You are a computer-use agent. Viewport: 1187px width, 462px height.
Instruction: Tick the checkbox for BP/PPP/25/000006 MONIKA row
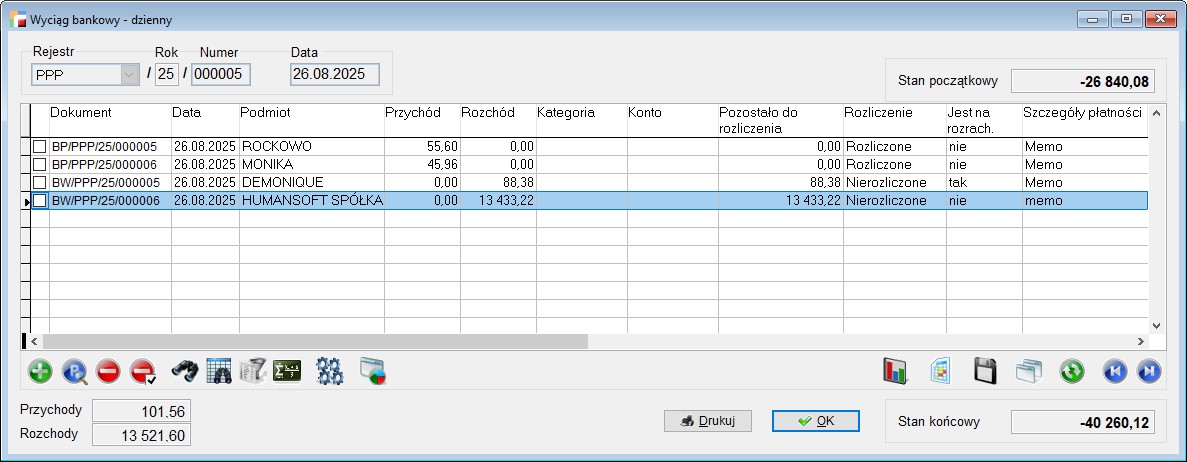40,165
